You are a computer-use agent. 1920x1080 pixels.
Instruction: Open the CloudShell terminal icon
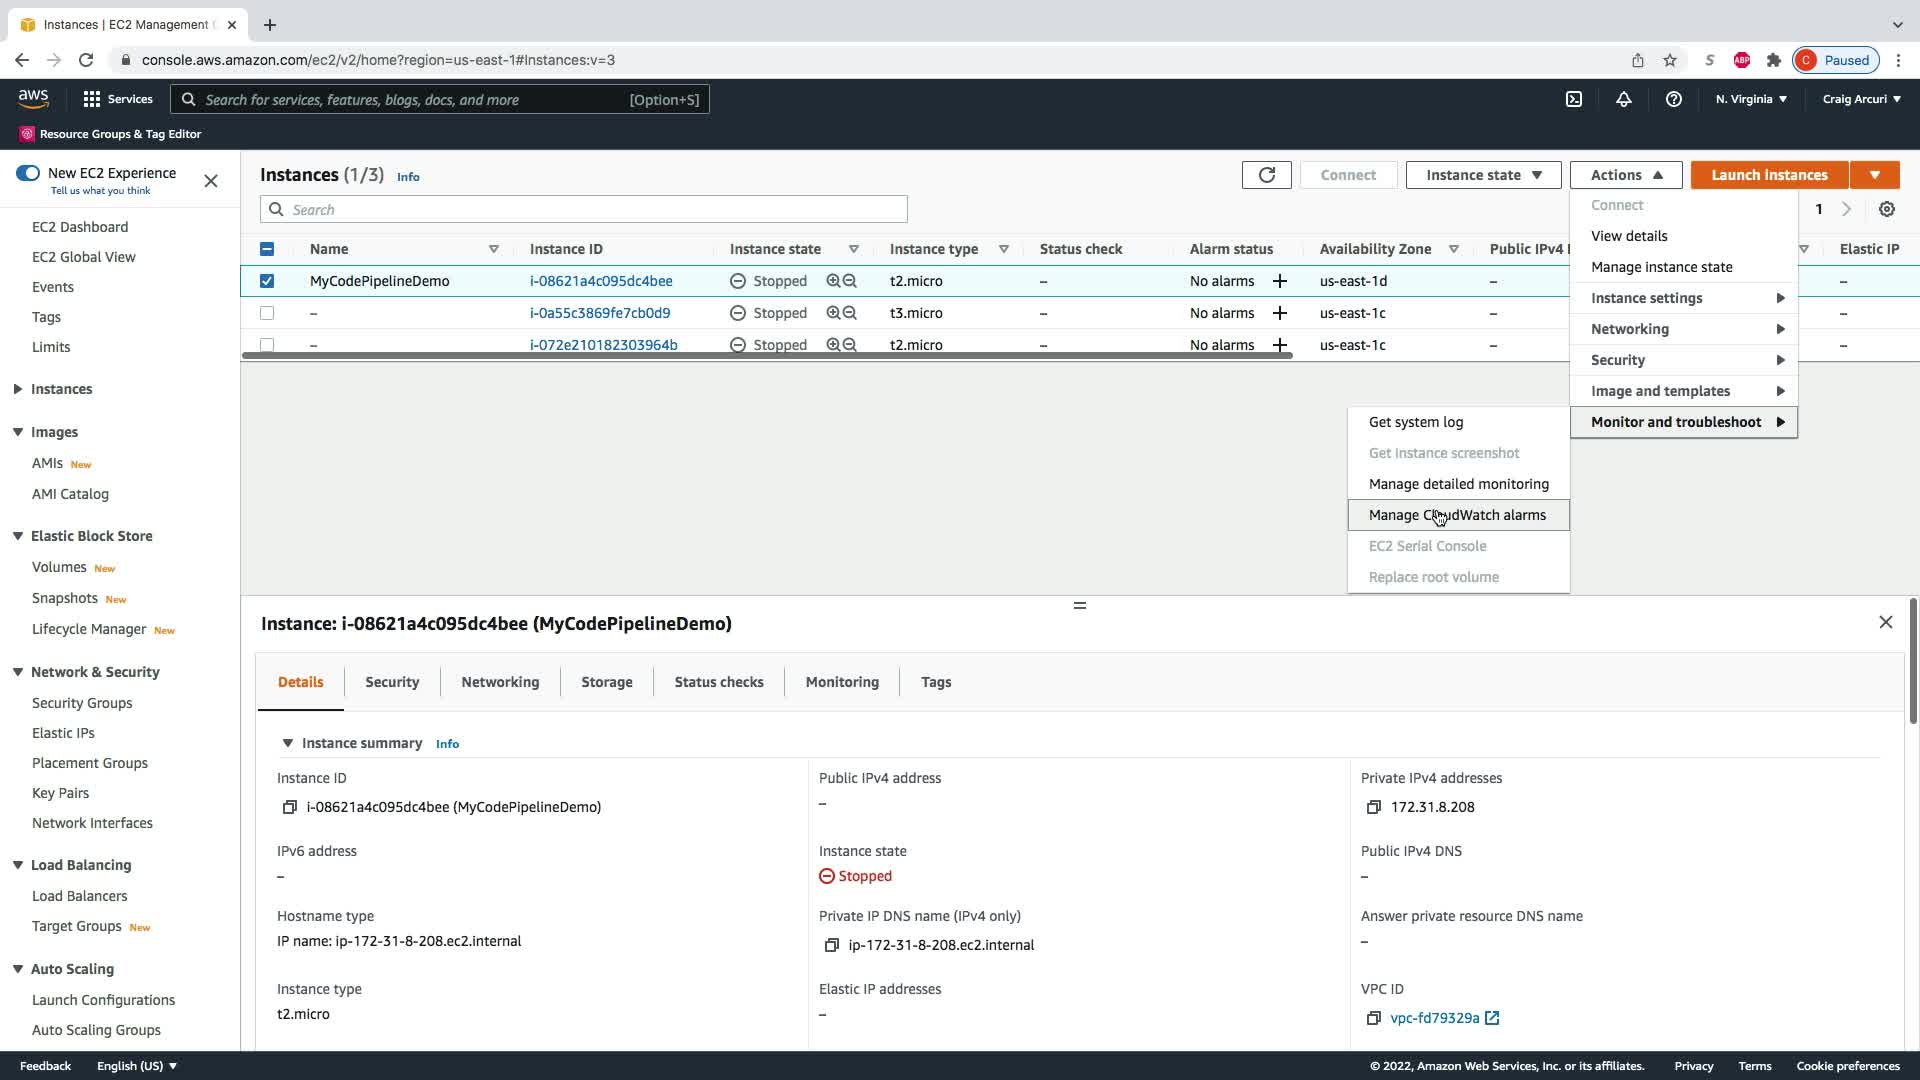[x=1574, y=99]
